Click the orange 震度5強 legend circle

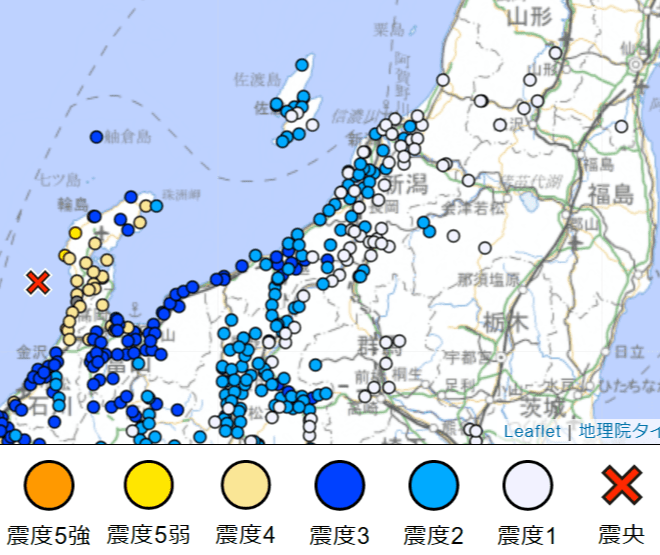[49, 486]
